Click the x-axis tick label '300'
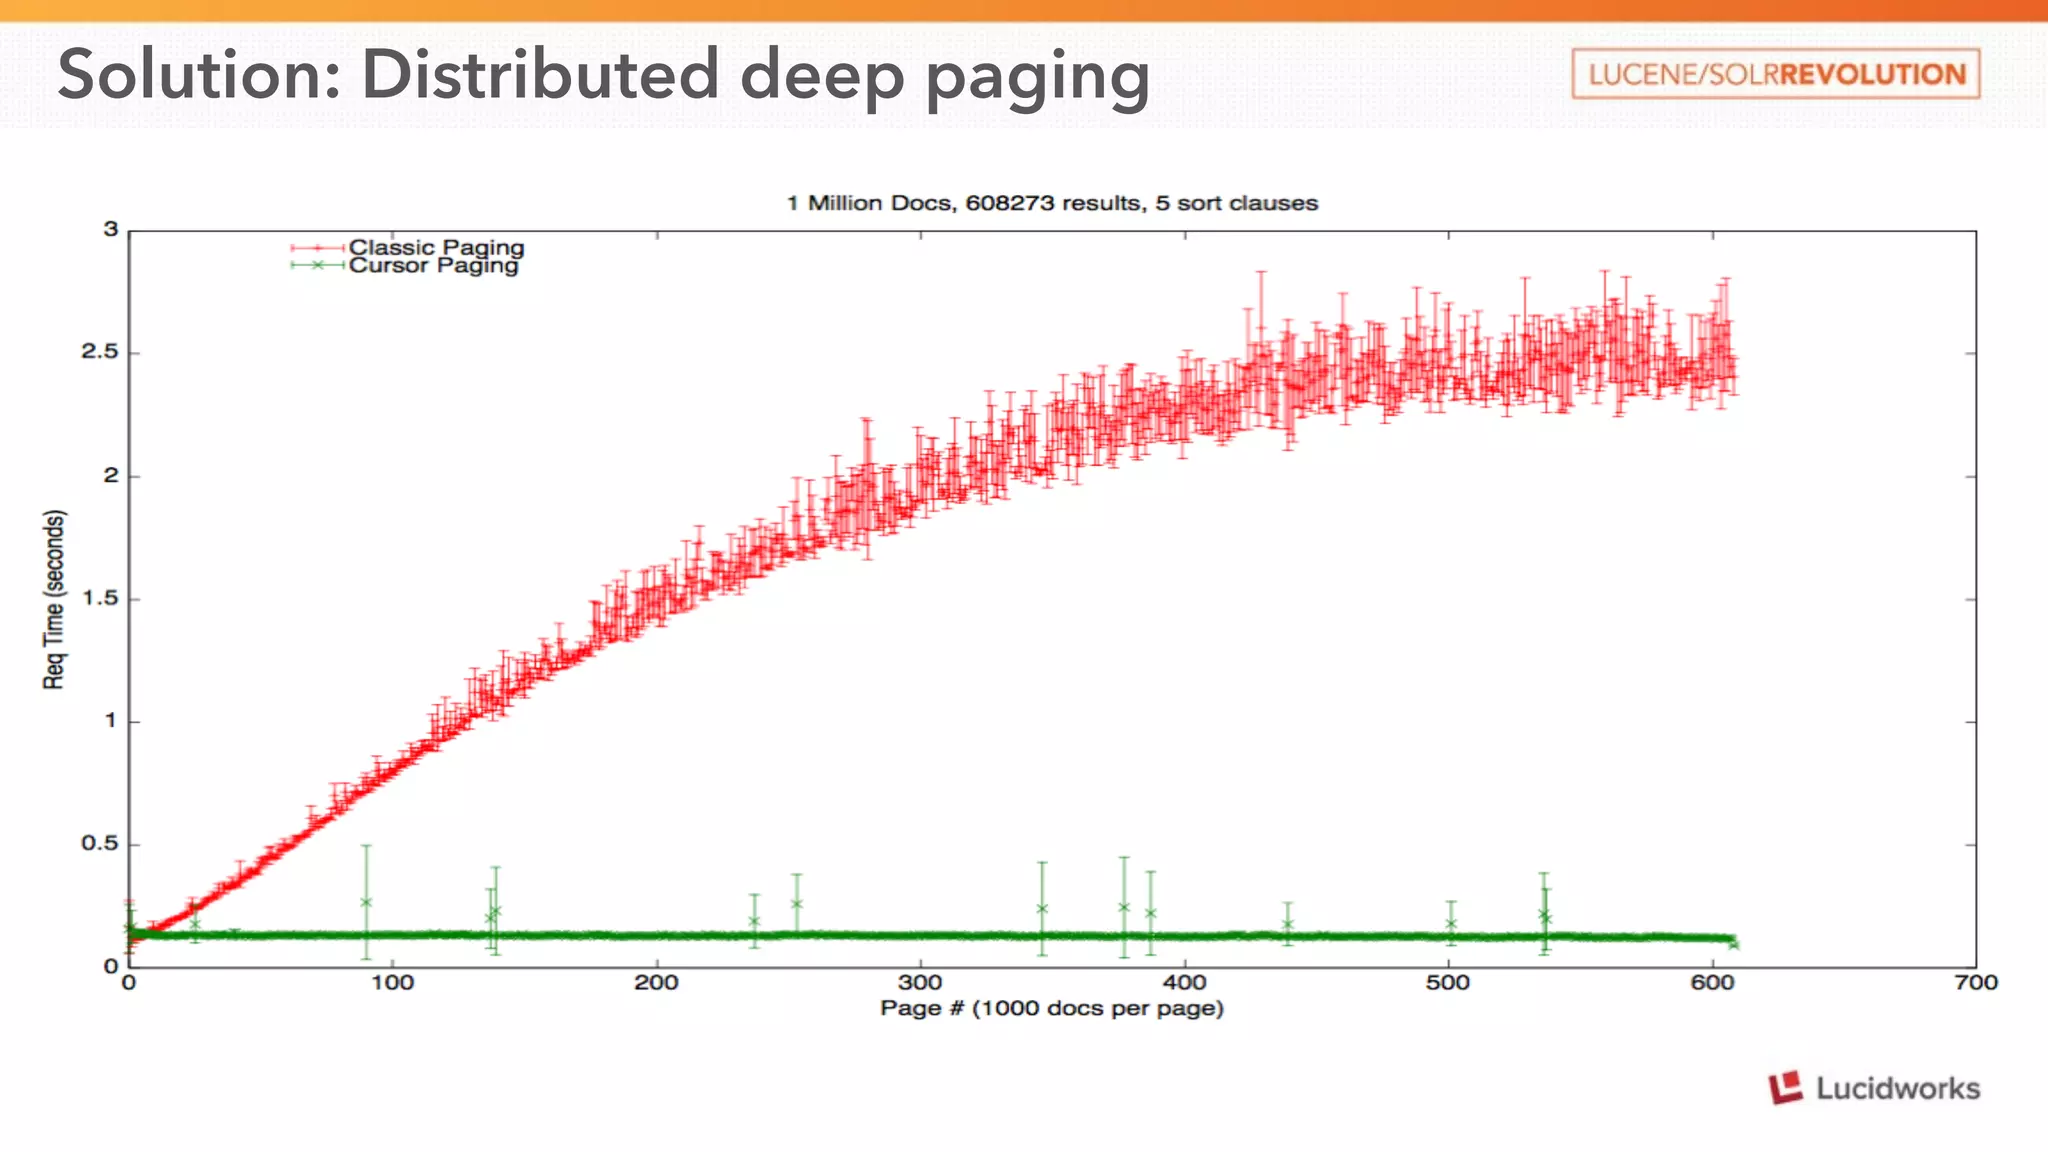Image resolution: width=2048 pixels, height=1152 pixels. pos(920,983)
